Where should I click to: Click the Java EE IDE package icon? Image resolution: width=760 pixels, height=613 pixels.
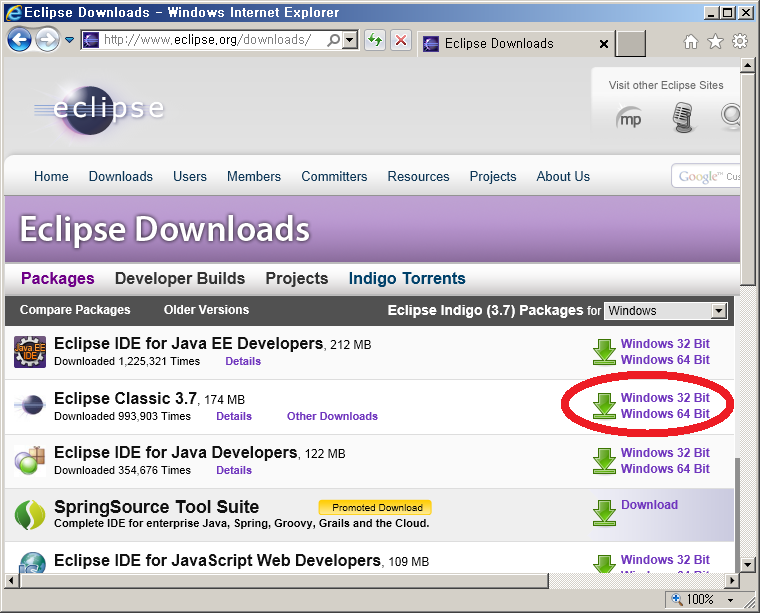[x=30, y=352]
